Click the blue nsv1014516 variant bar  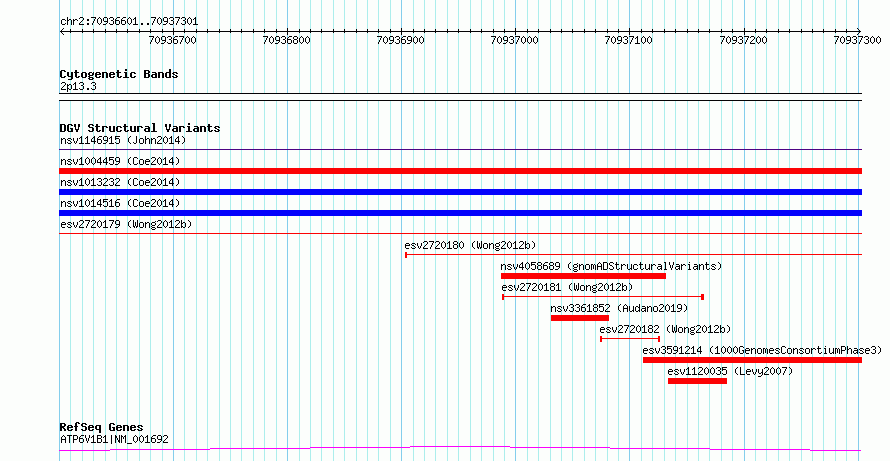(x=460, y=213)
